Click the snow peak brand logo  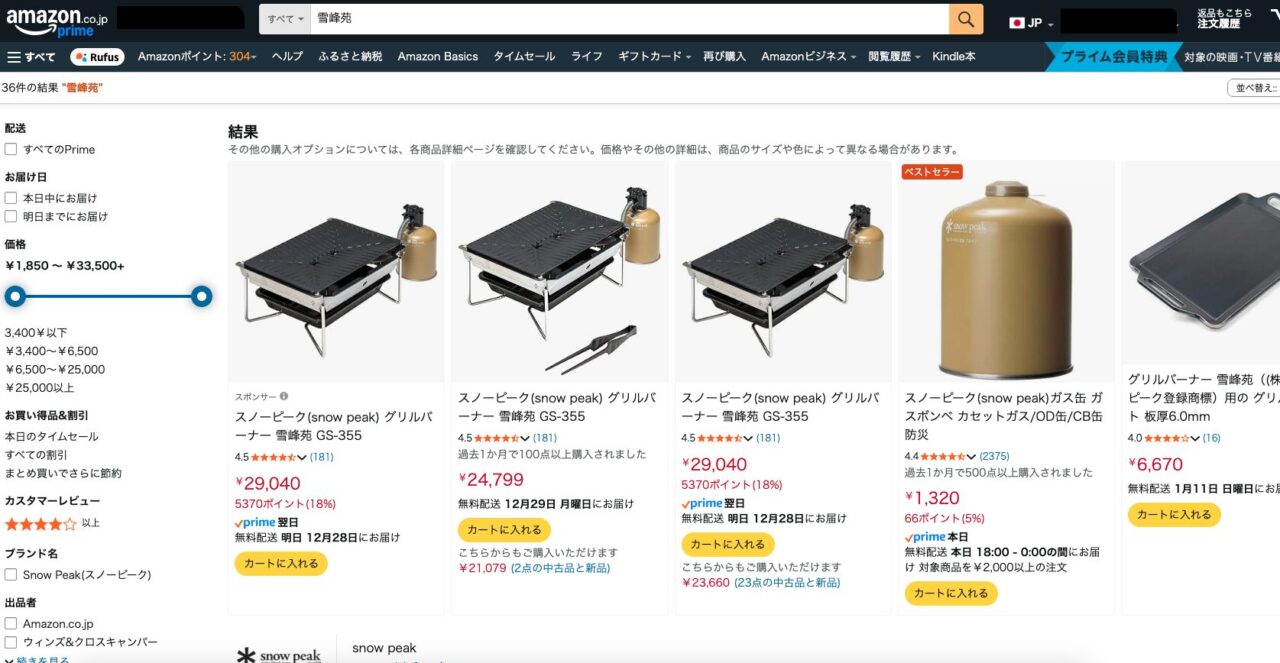(x=280, y=655)
